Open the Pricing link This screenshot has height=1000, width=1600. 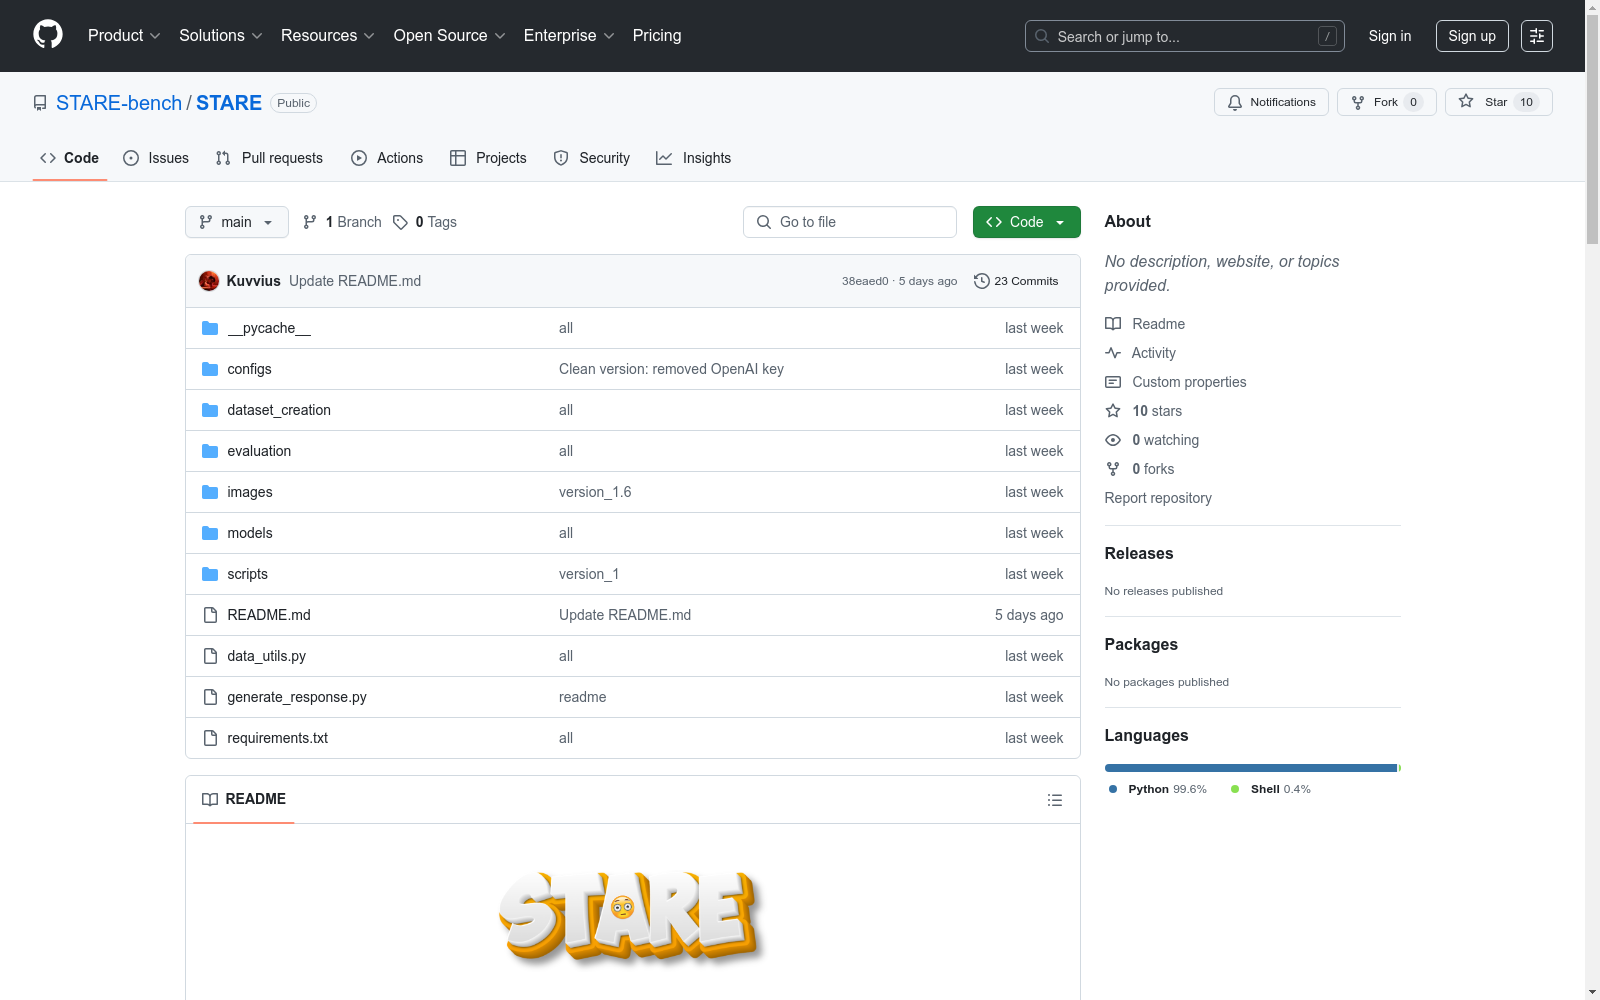point(657,36)
